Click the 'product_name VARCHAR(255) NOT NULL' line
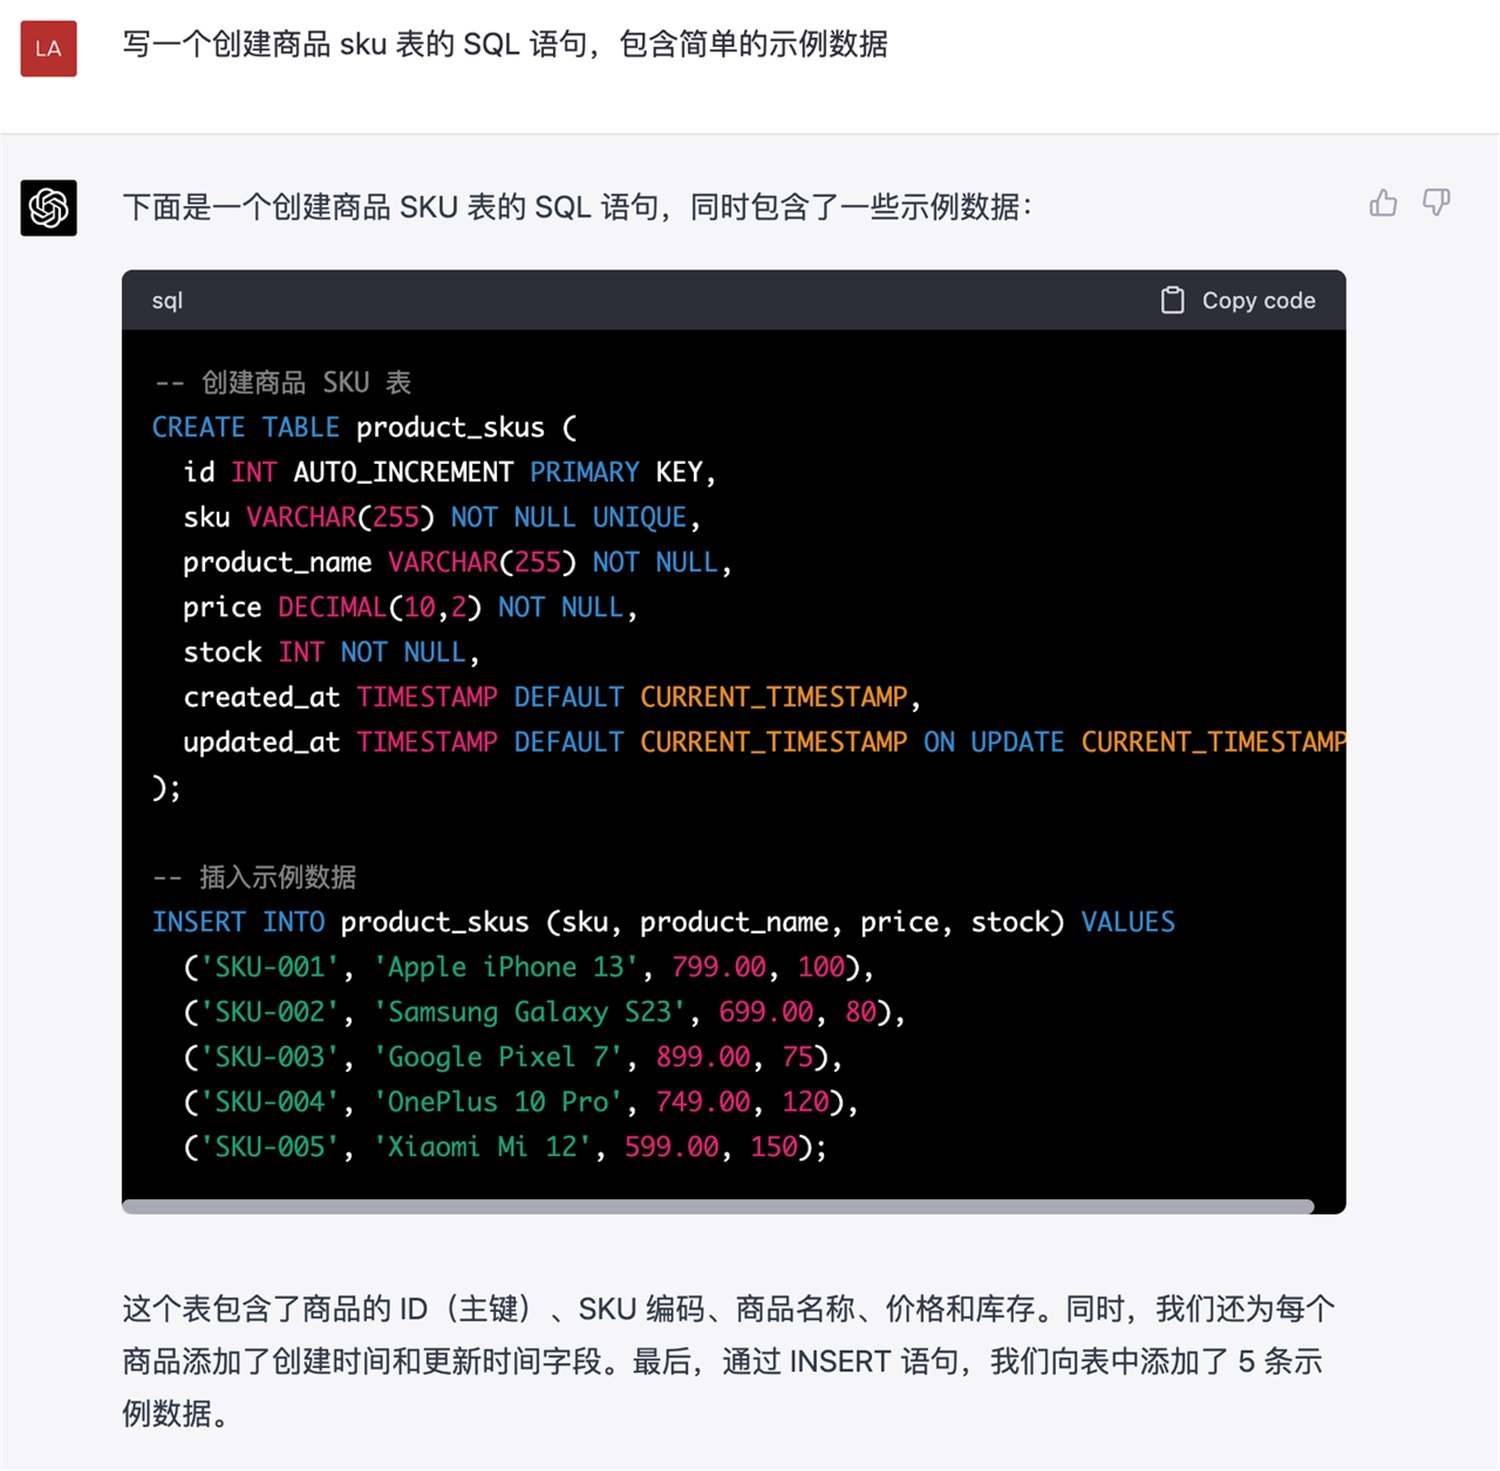The height and width of the screenshot is (1471, 1500). (x=457, y=562)
